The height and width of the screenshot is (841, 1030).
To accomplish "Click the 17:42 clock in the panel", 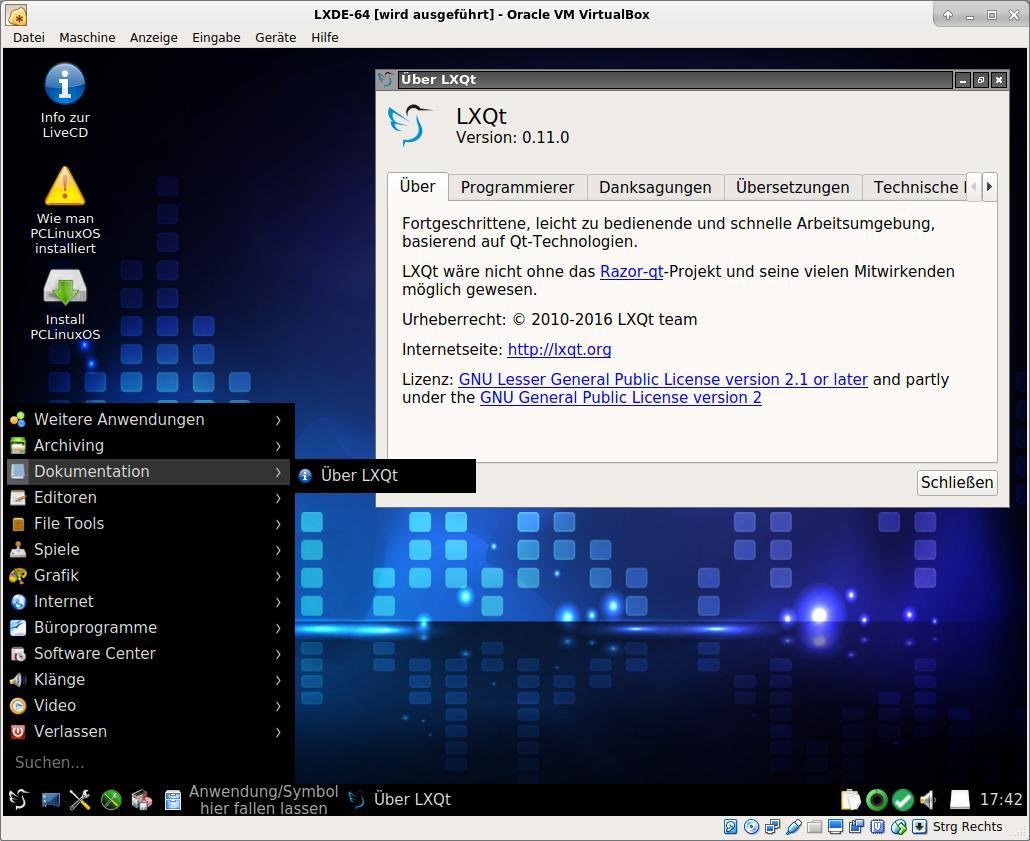I will (1000, 800).
